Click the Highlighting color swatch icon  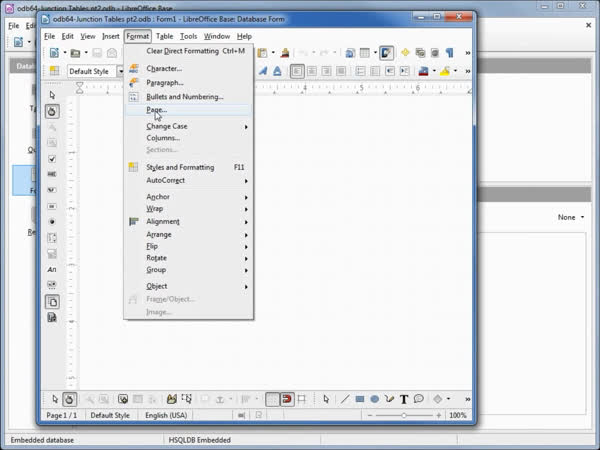tap(445, 71)
